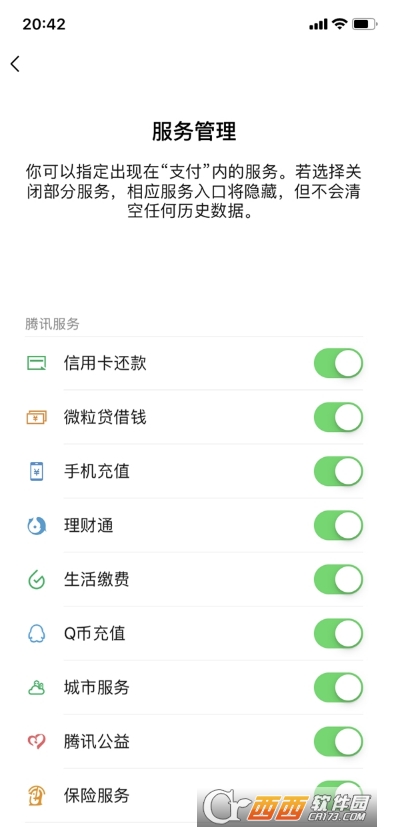Tap the 理财通 blue circular icon
Viewport: 397px width, 837px height.
point(36,526)
